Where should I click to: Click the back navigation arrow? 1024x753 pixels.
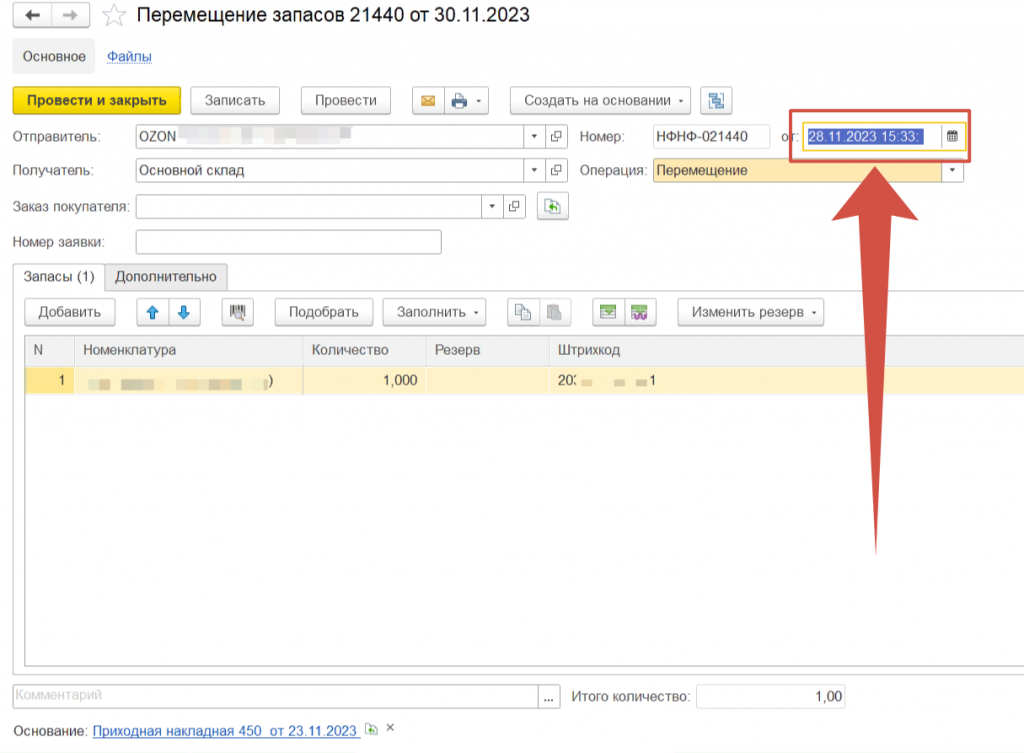(x=33, y=15)
